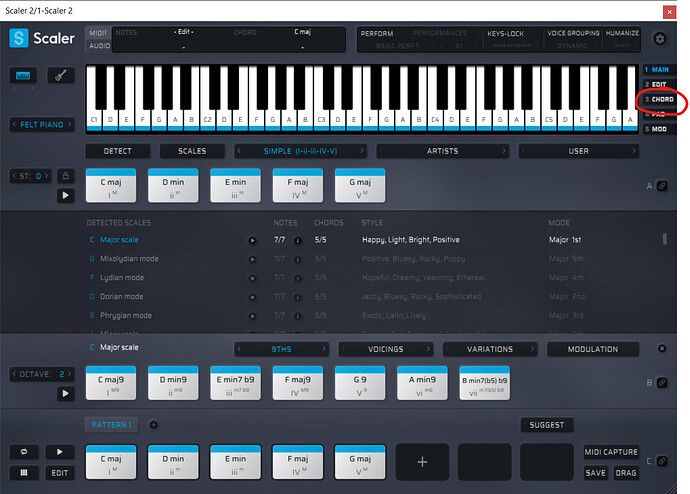Increase ST semitone transpose value
Image resolution: width=690 pixels, height=494 pixels.
point(46,176)
